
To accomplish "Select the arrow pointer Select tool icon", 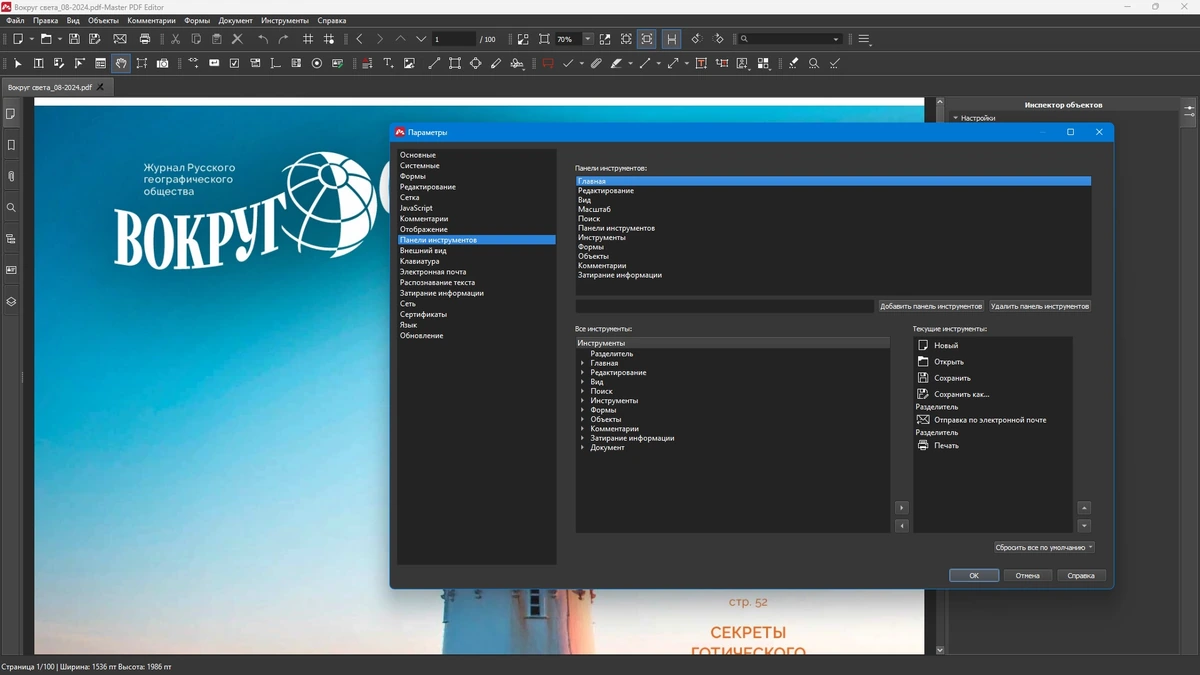I will pyautogui.click(x=17, y=63).
